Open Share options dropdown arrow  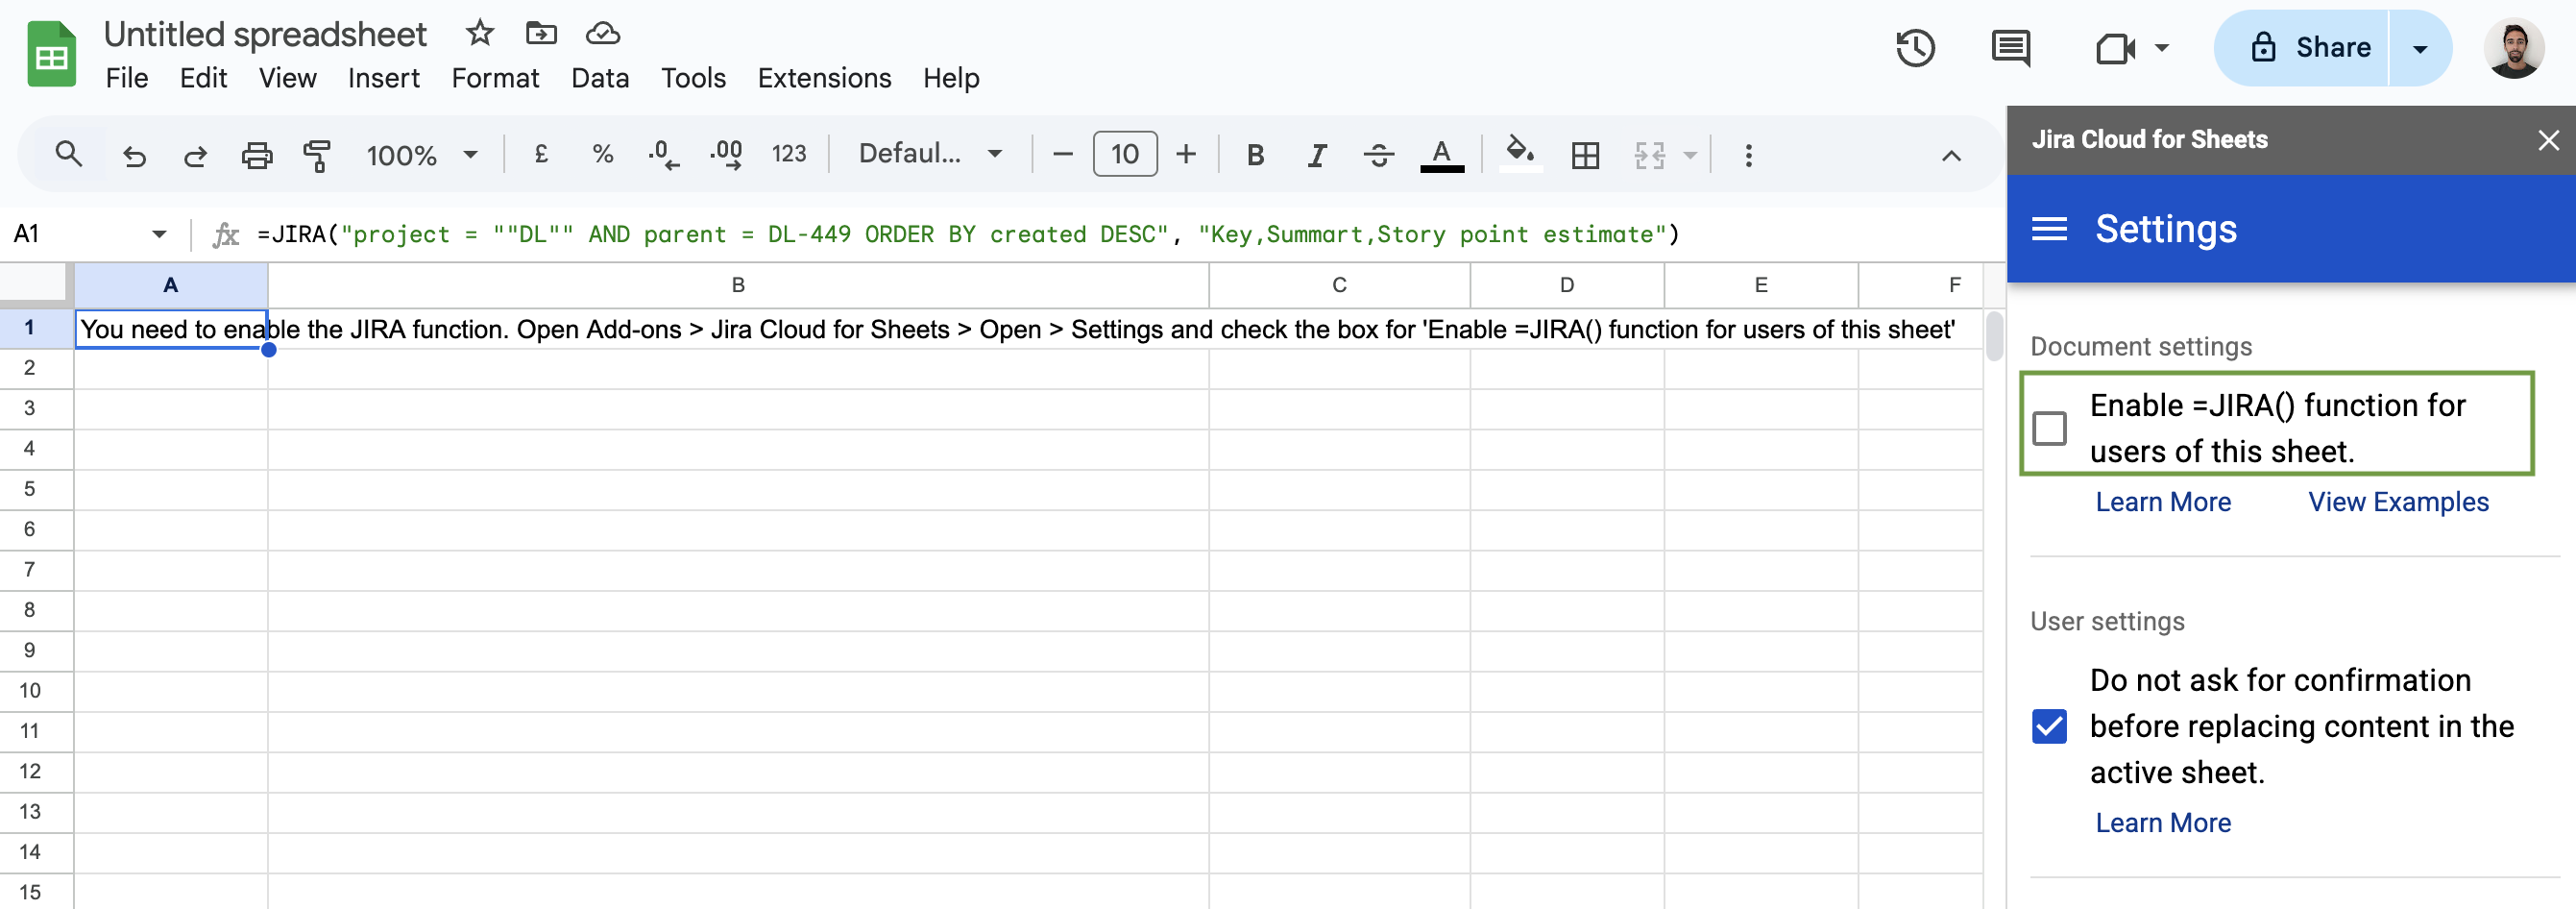click(2420, 48)
